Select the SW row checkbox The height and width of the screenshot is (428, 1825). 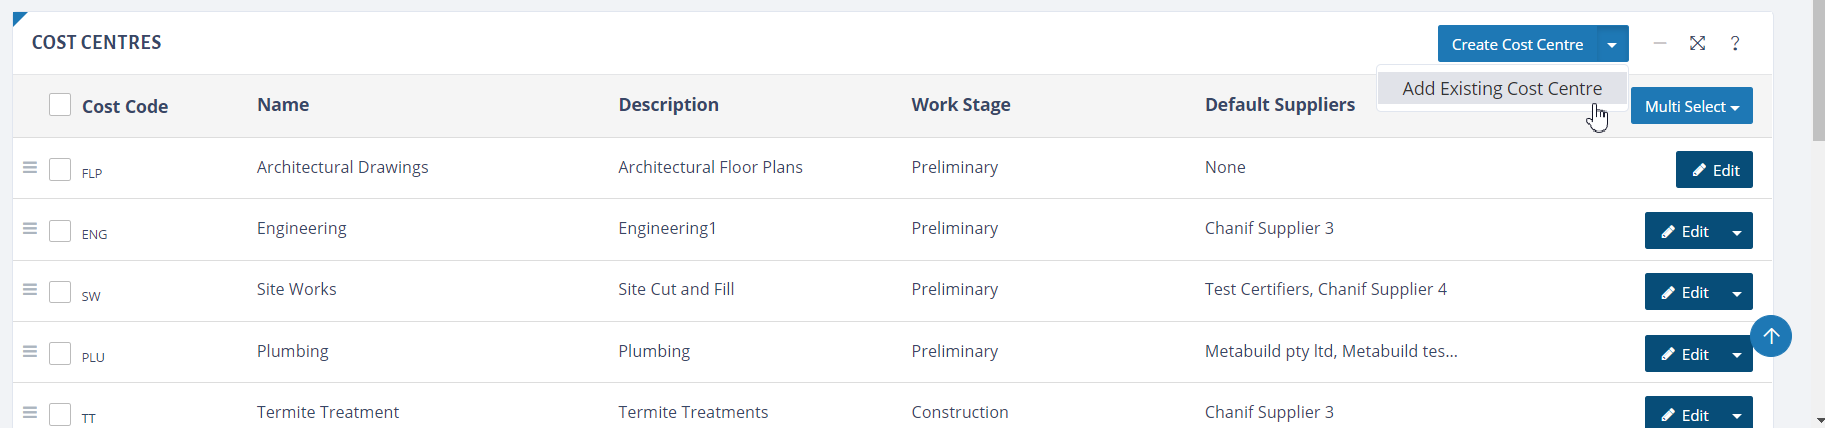tap(60, 292)
